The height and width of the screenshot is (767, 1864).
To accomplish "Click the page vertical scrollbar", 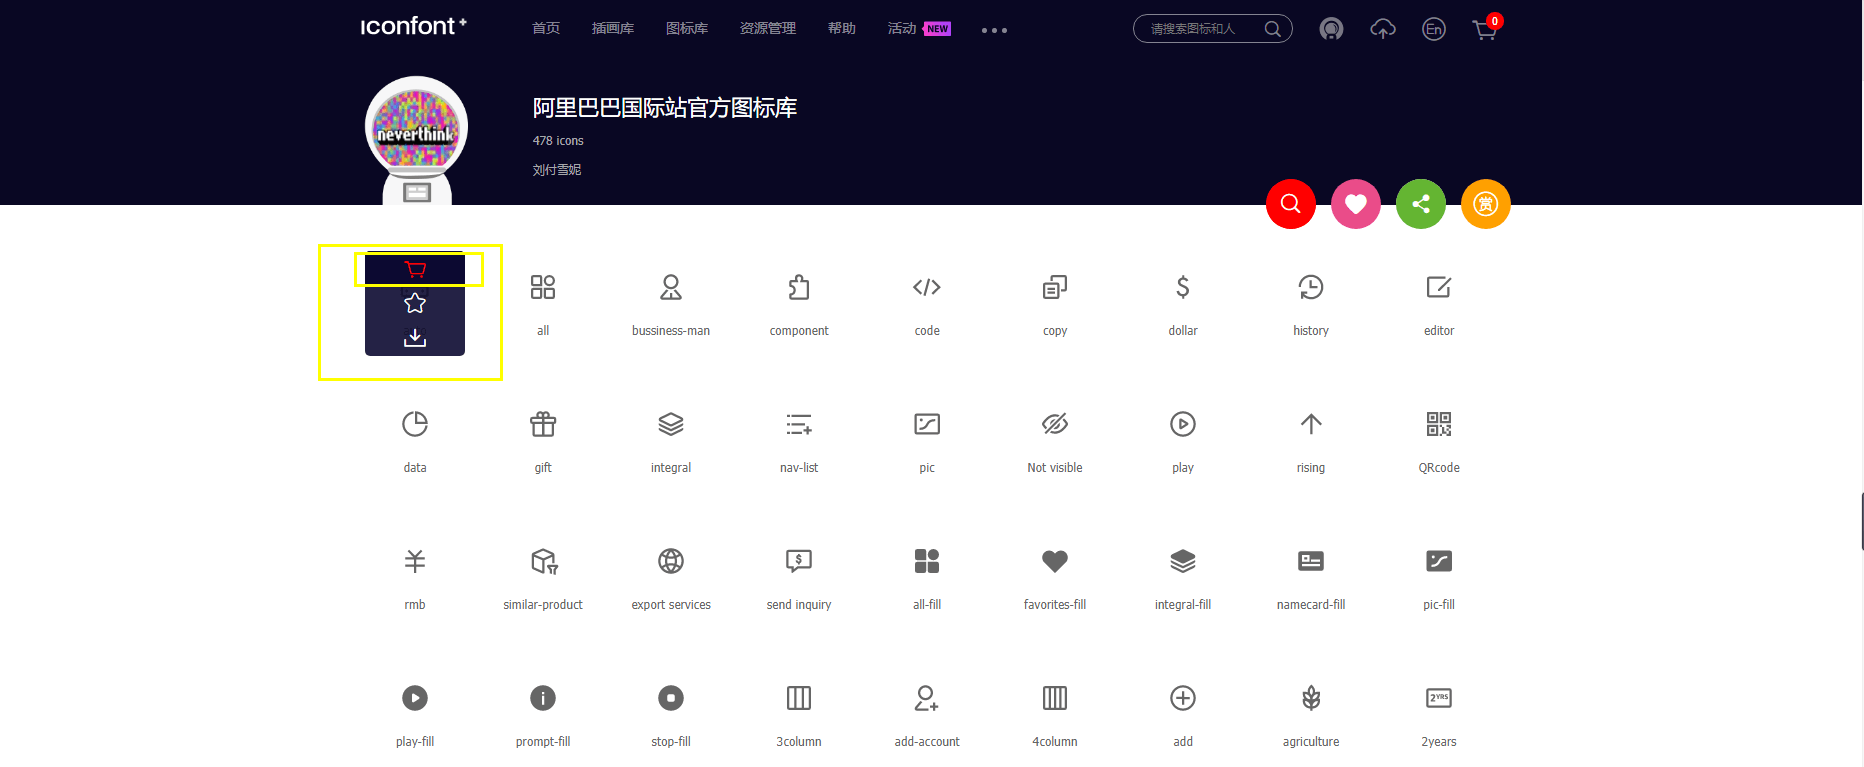I will click(1862, 520).
